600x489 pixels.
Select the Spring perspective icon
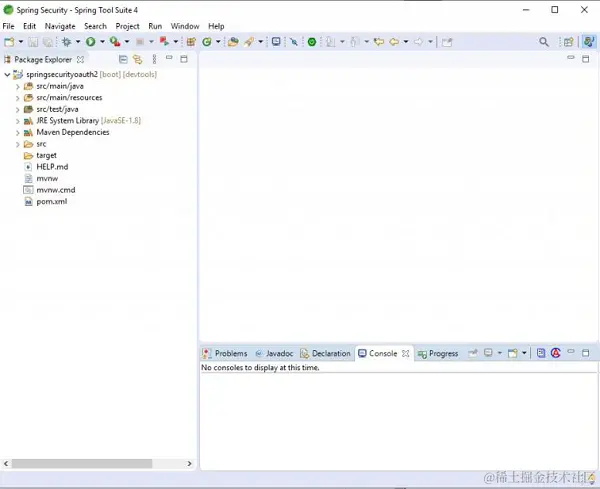pos(589,42)
